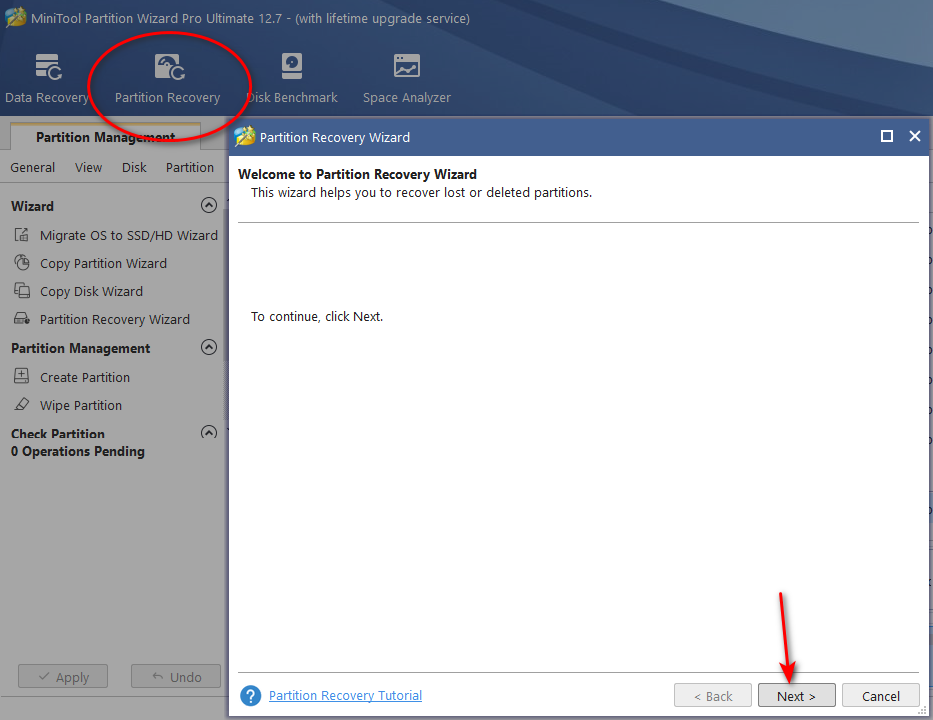
Task: Open the Partition menu
Action: click(x=190, y=168)
